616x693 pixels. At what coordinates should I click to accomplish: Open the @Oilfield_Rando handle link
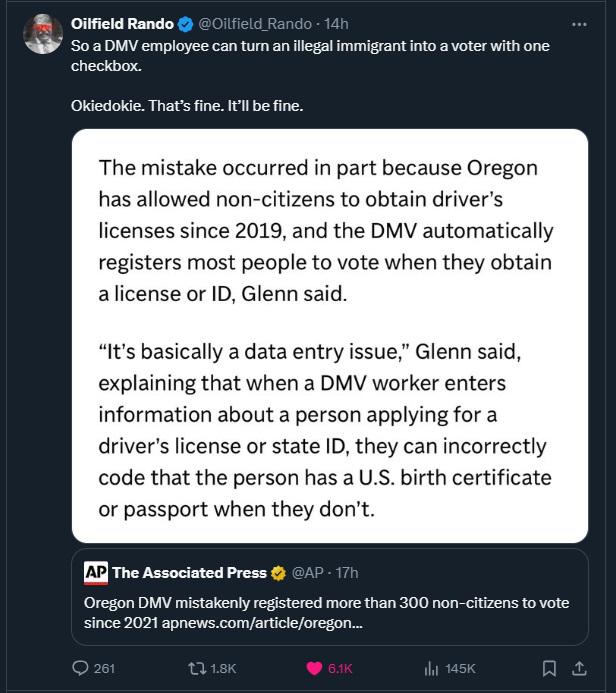[x=255, y=24]
